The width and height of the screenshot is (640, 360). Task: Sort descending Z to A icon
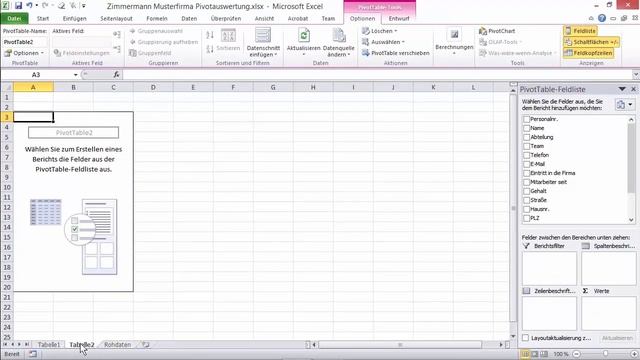point(210,49)
